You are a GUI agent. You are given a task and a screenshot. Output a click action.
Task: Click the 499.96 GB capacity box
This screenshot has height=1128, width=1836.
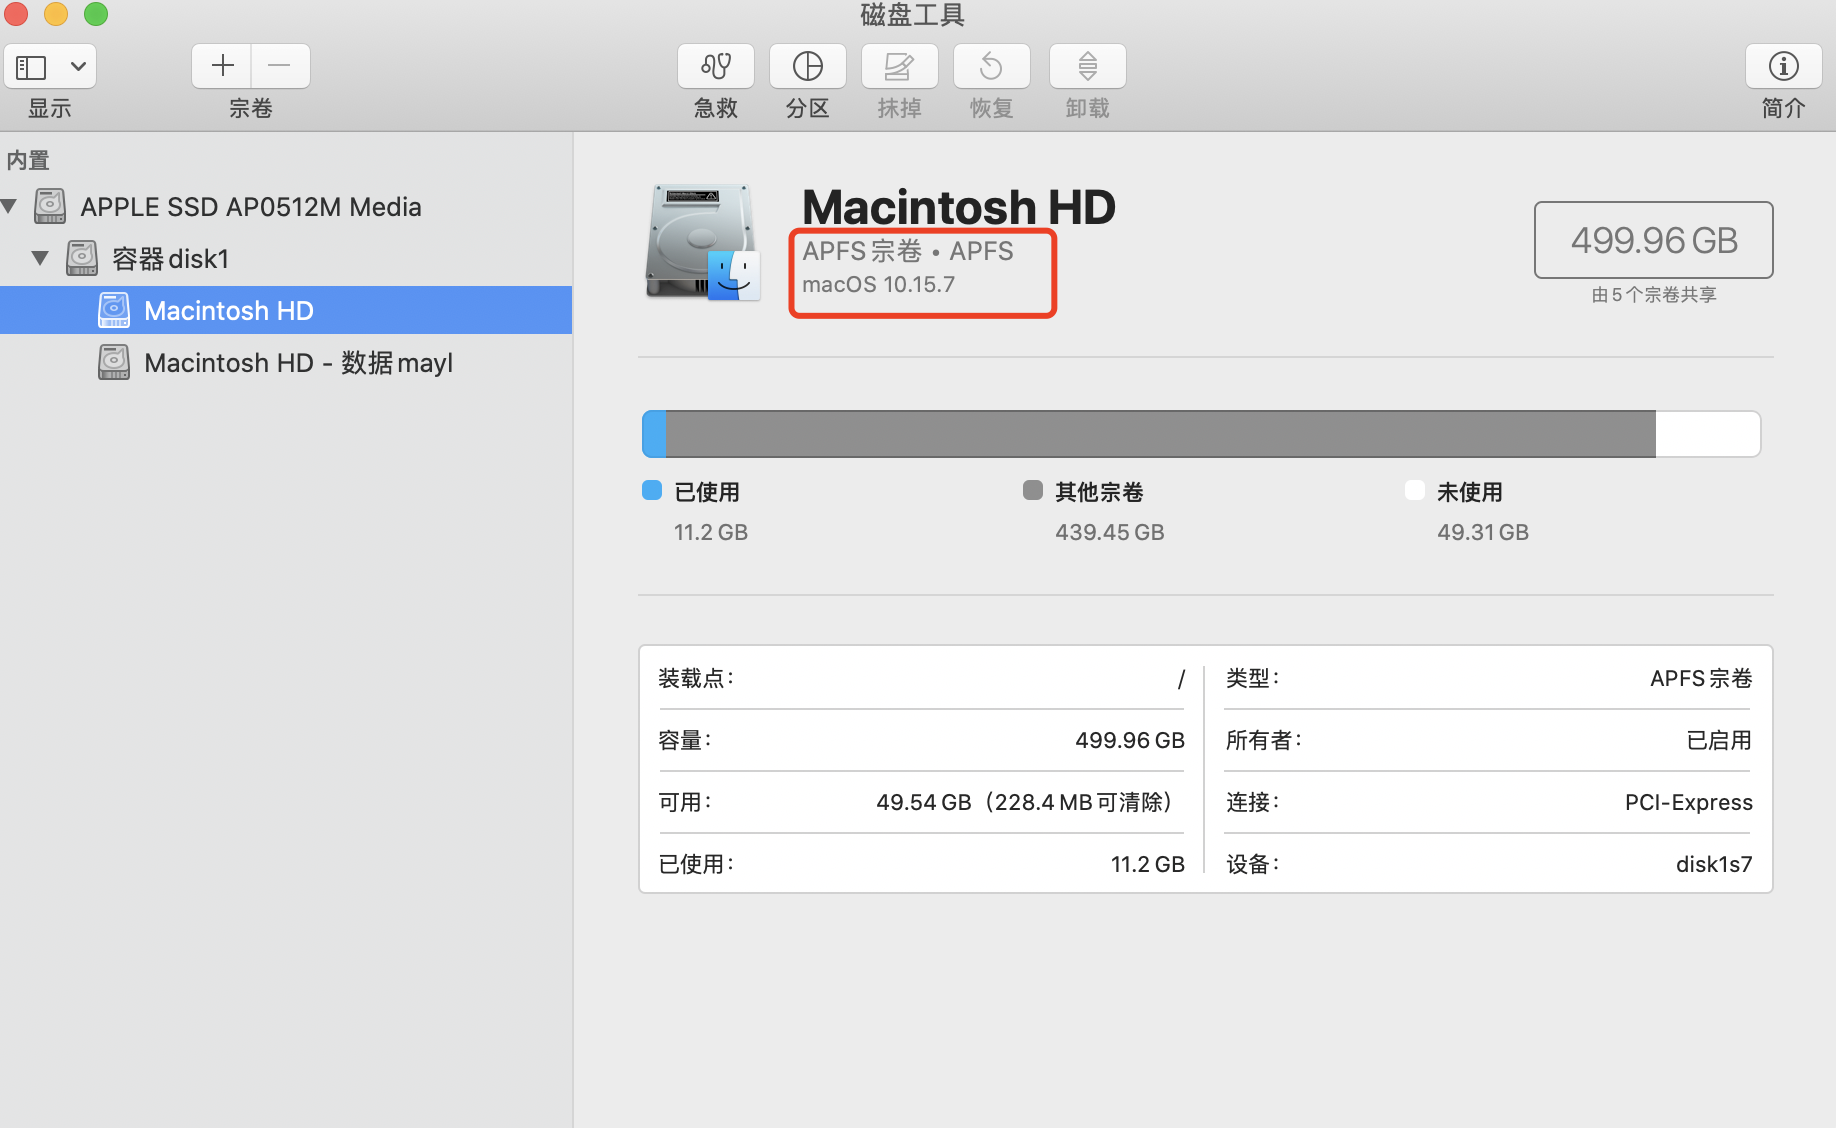point(1654,240)
